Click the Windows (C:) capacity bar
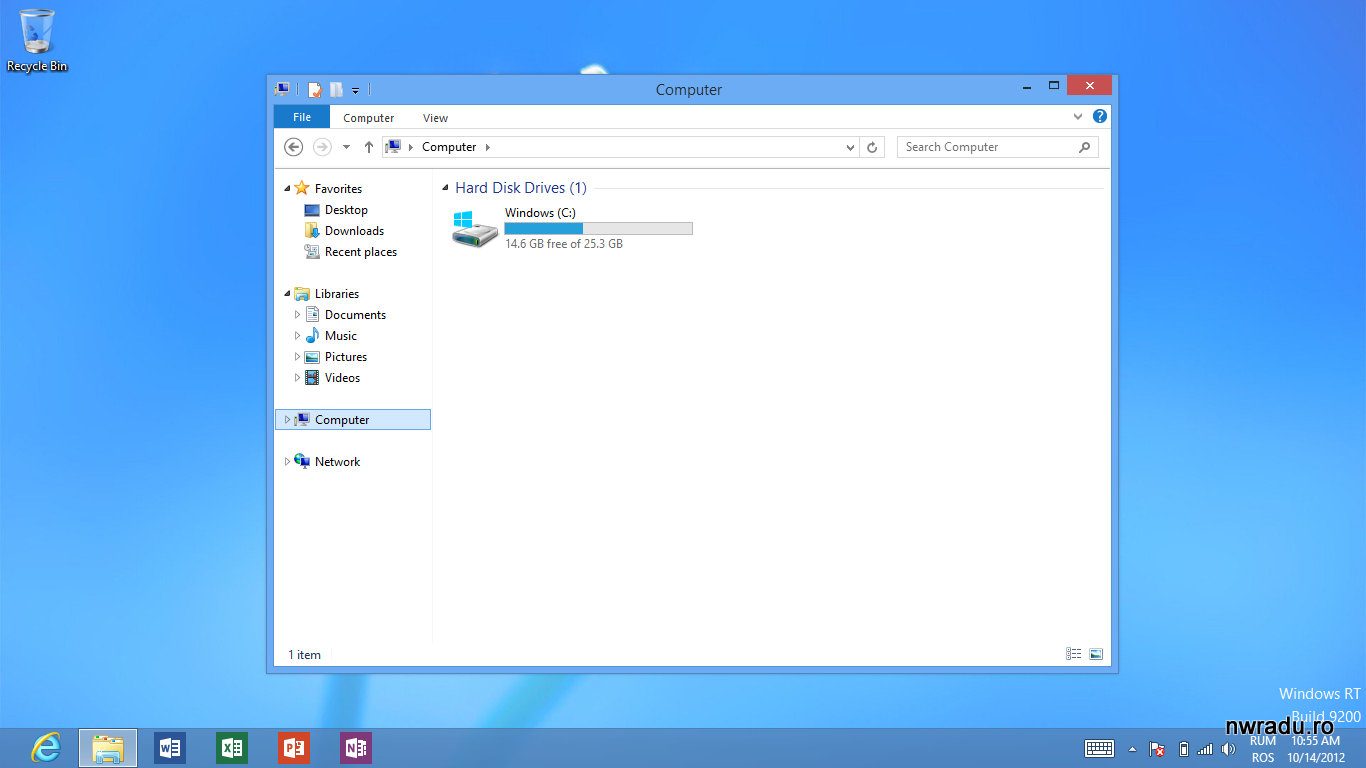This screenshot has width=1366, height=768. pos(598,229)
